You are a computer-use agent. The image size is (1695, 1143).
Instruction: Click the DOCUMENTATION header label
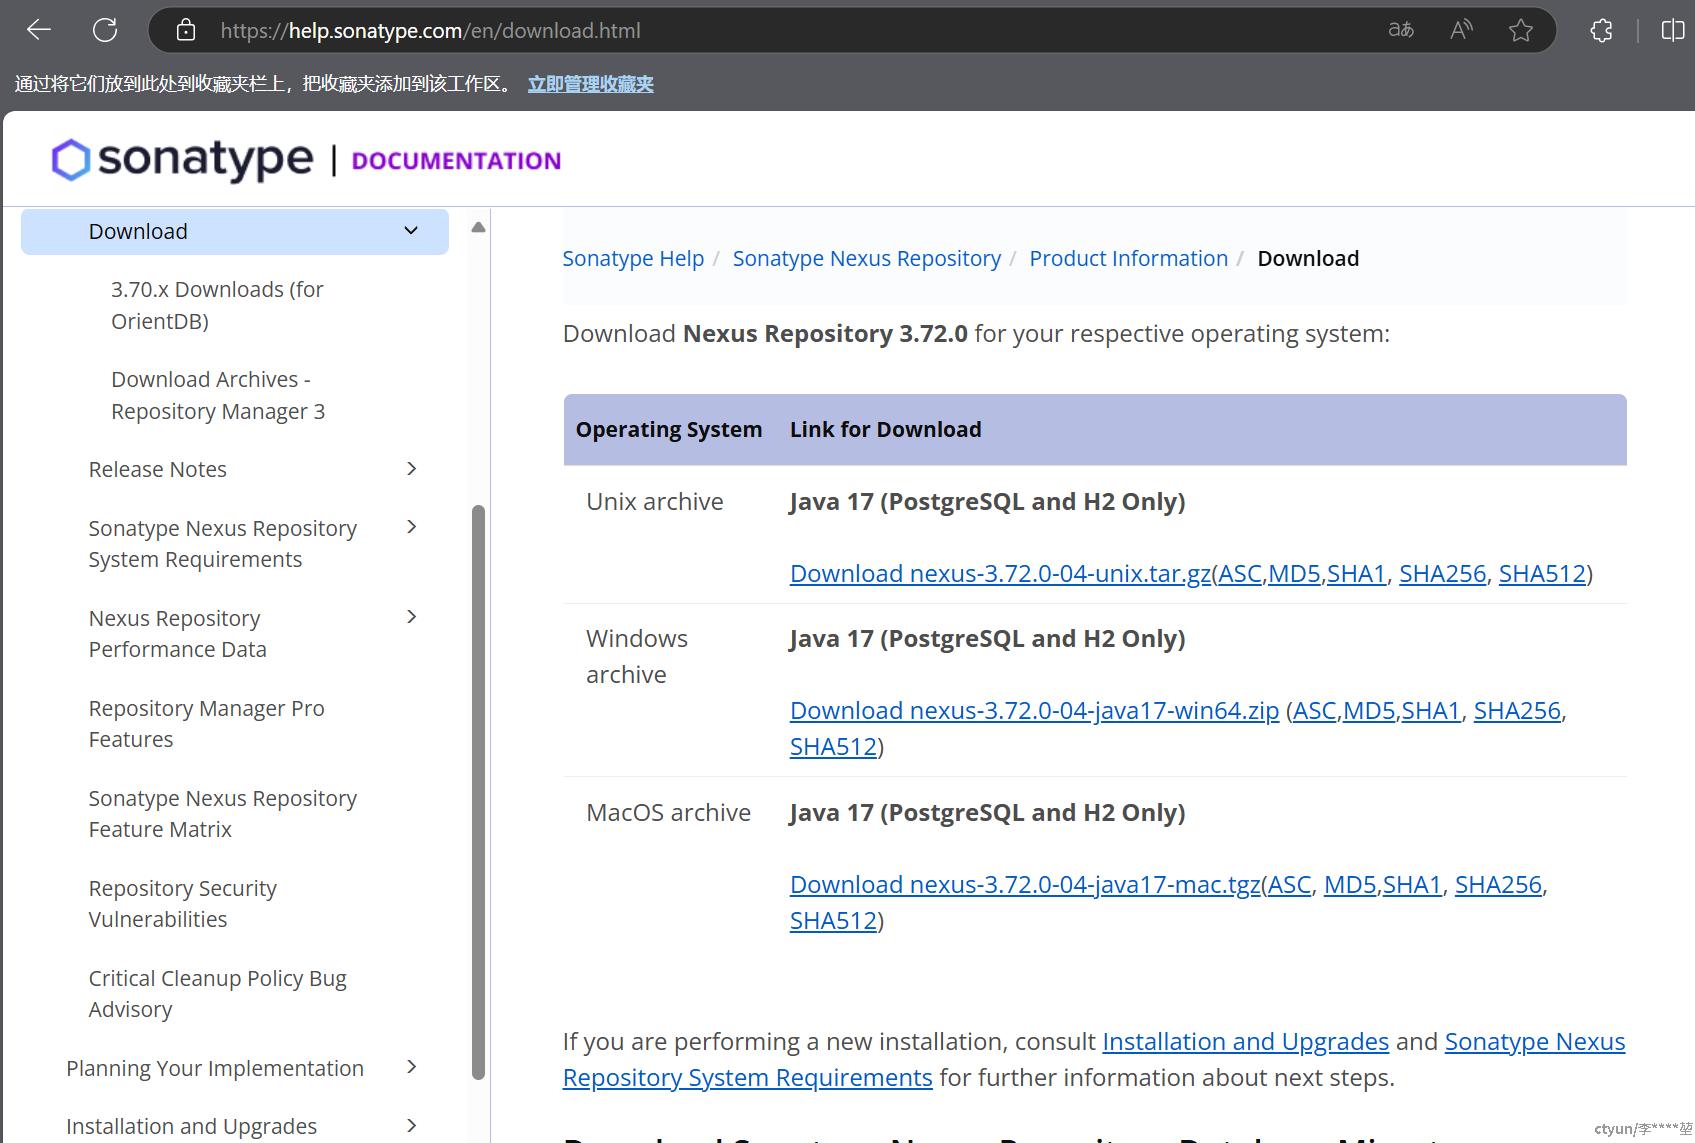coord(456,161)
